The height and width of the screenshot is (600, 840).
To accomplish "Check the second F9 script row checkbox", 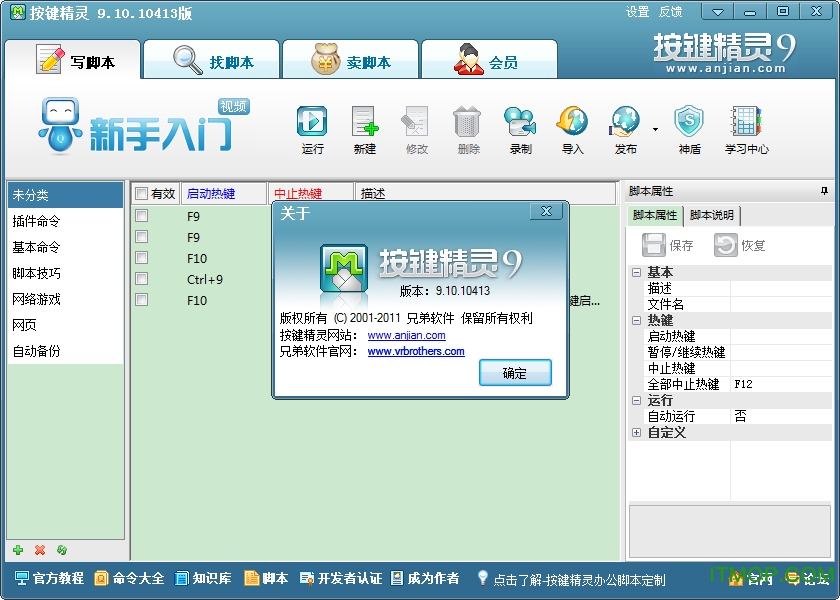I will click(x=141, y=236).
